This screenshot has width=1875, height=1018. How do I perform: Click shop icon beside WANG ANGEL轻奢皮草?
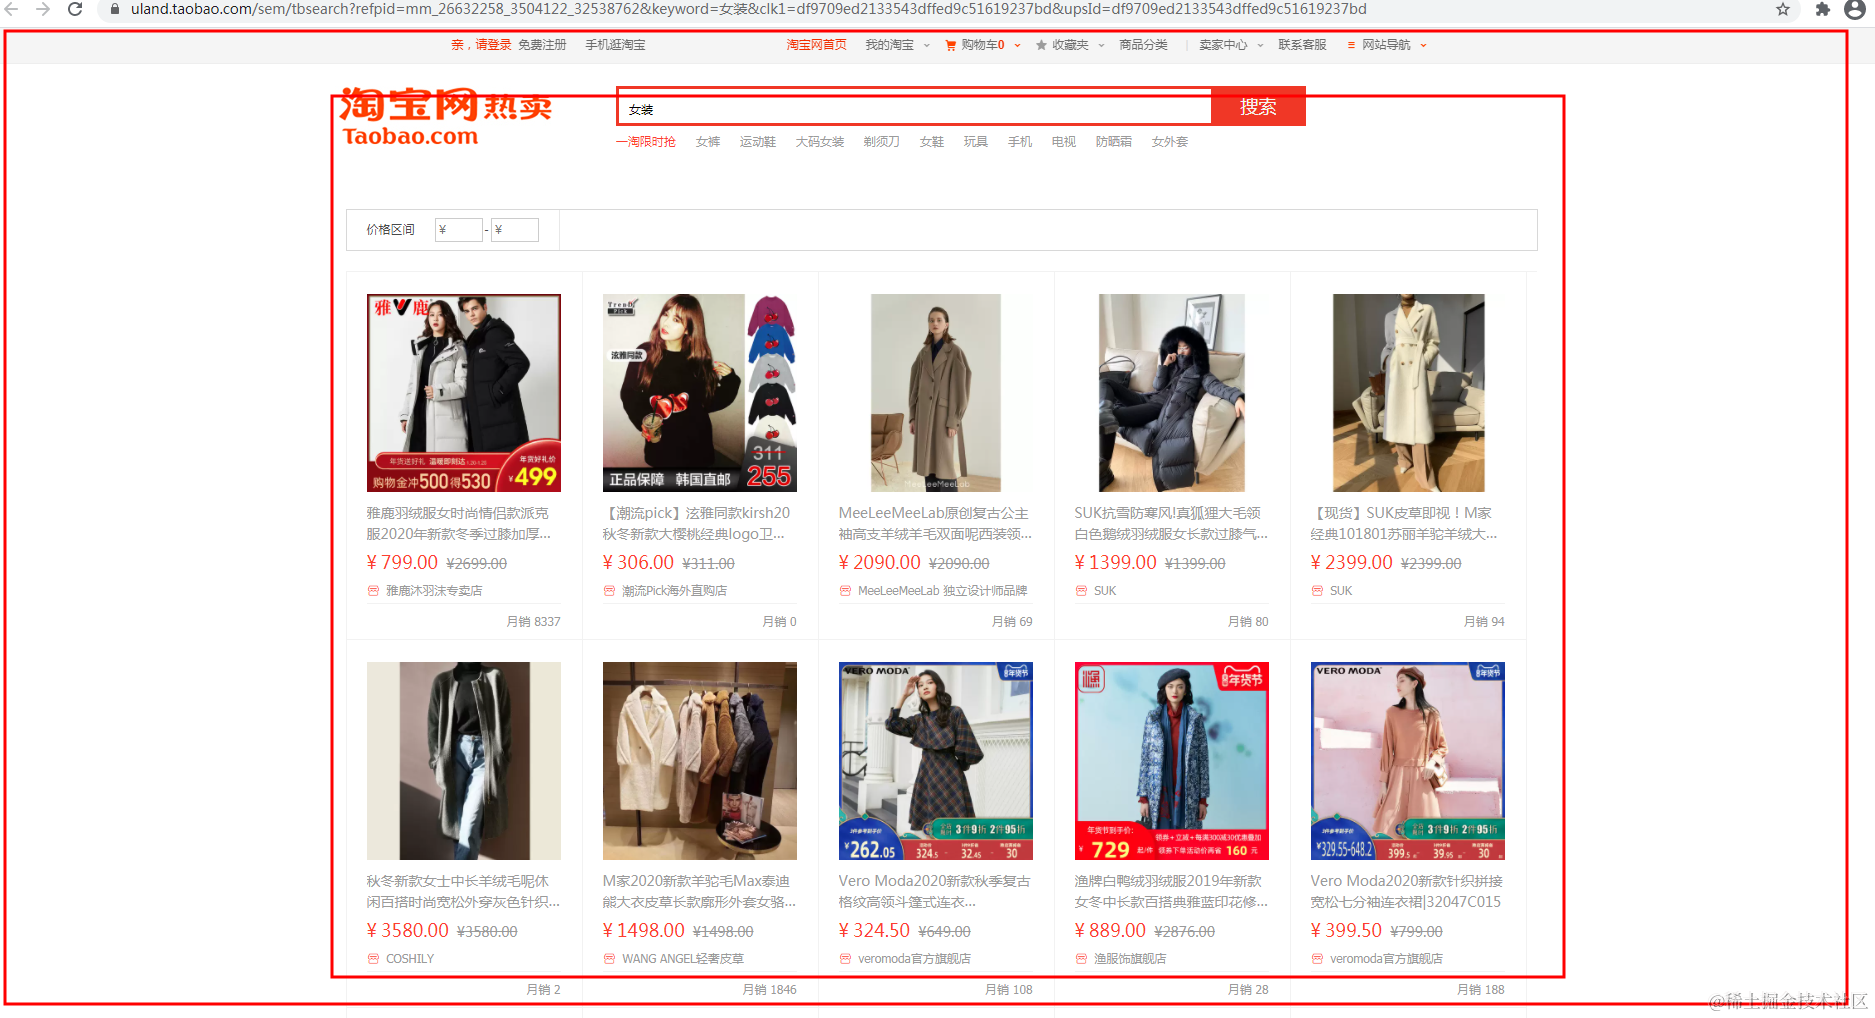point(609,959)
